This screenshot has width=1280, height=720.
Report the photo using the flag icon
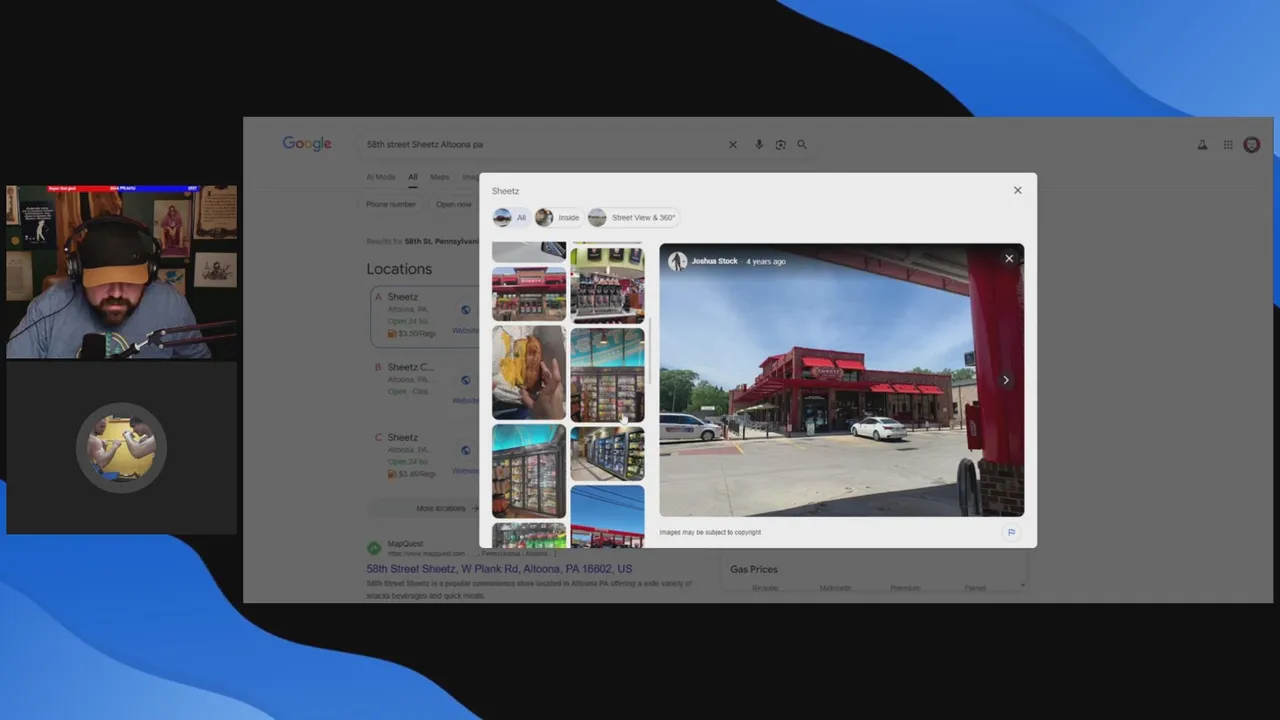pos(1011,532)
